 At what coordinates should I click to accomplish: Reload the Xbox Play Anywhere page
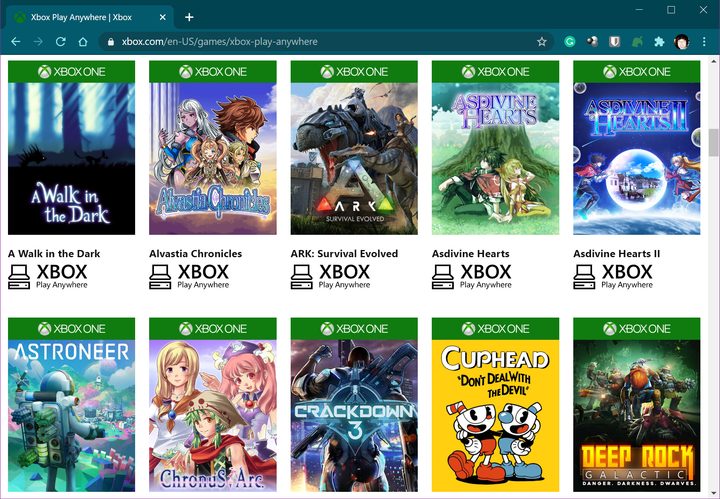(x=61, y=42)
